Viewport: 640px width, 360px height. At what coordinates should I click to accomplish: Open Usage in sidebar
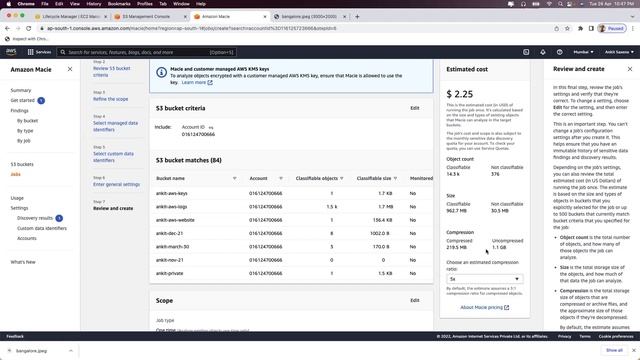(17, 198)
